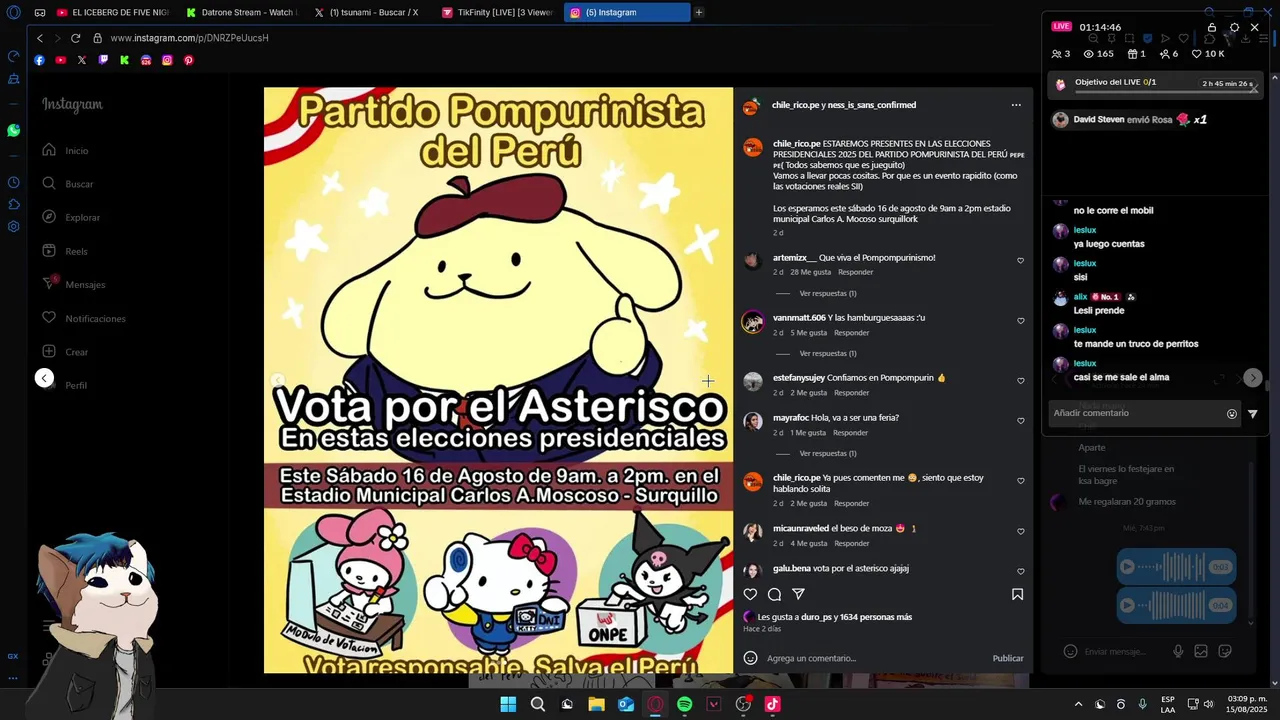This screenshot has height=720, width=1280.
Task: Click the microphone icon in the chat box
Action: [1178, 651]
